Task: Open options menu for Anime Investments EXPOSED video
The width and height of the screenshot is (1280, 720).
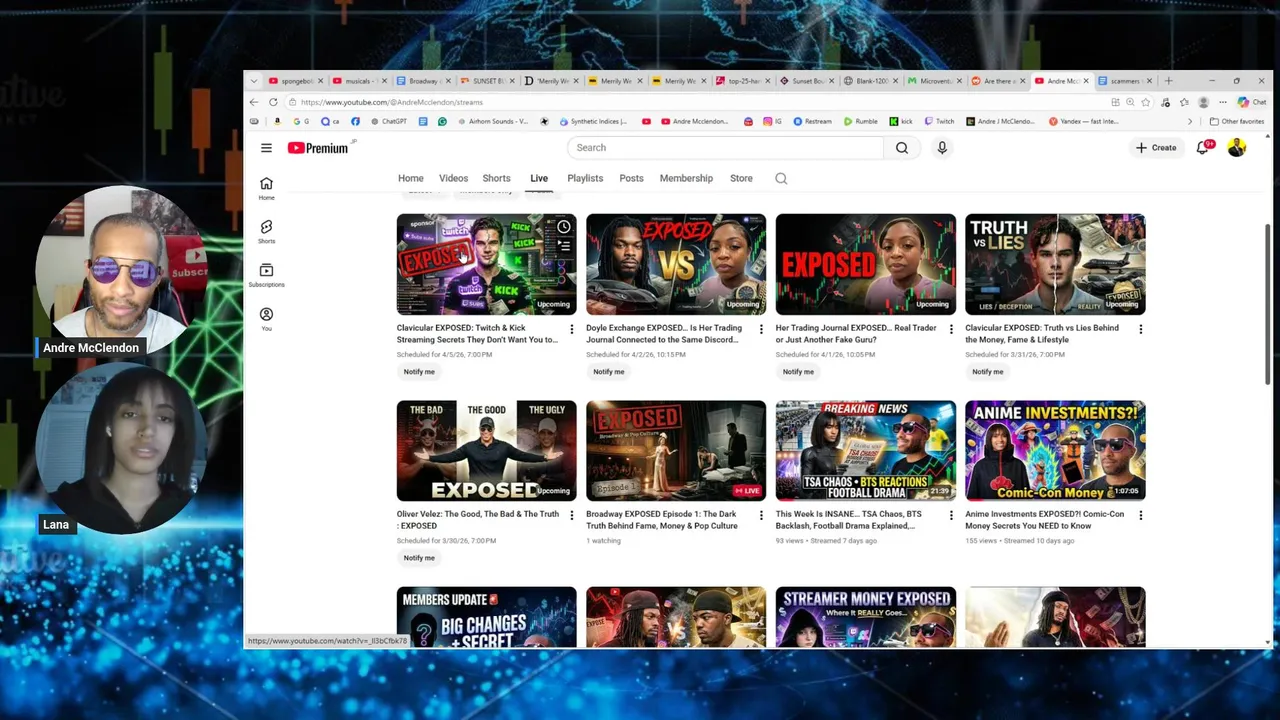Action: click(x=1140, y=516)
